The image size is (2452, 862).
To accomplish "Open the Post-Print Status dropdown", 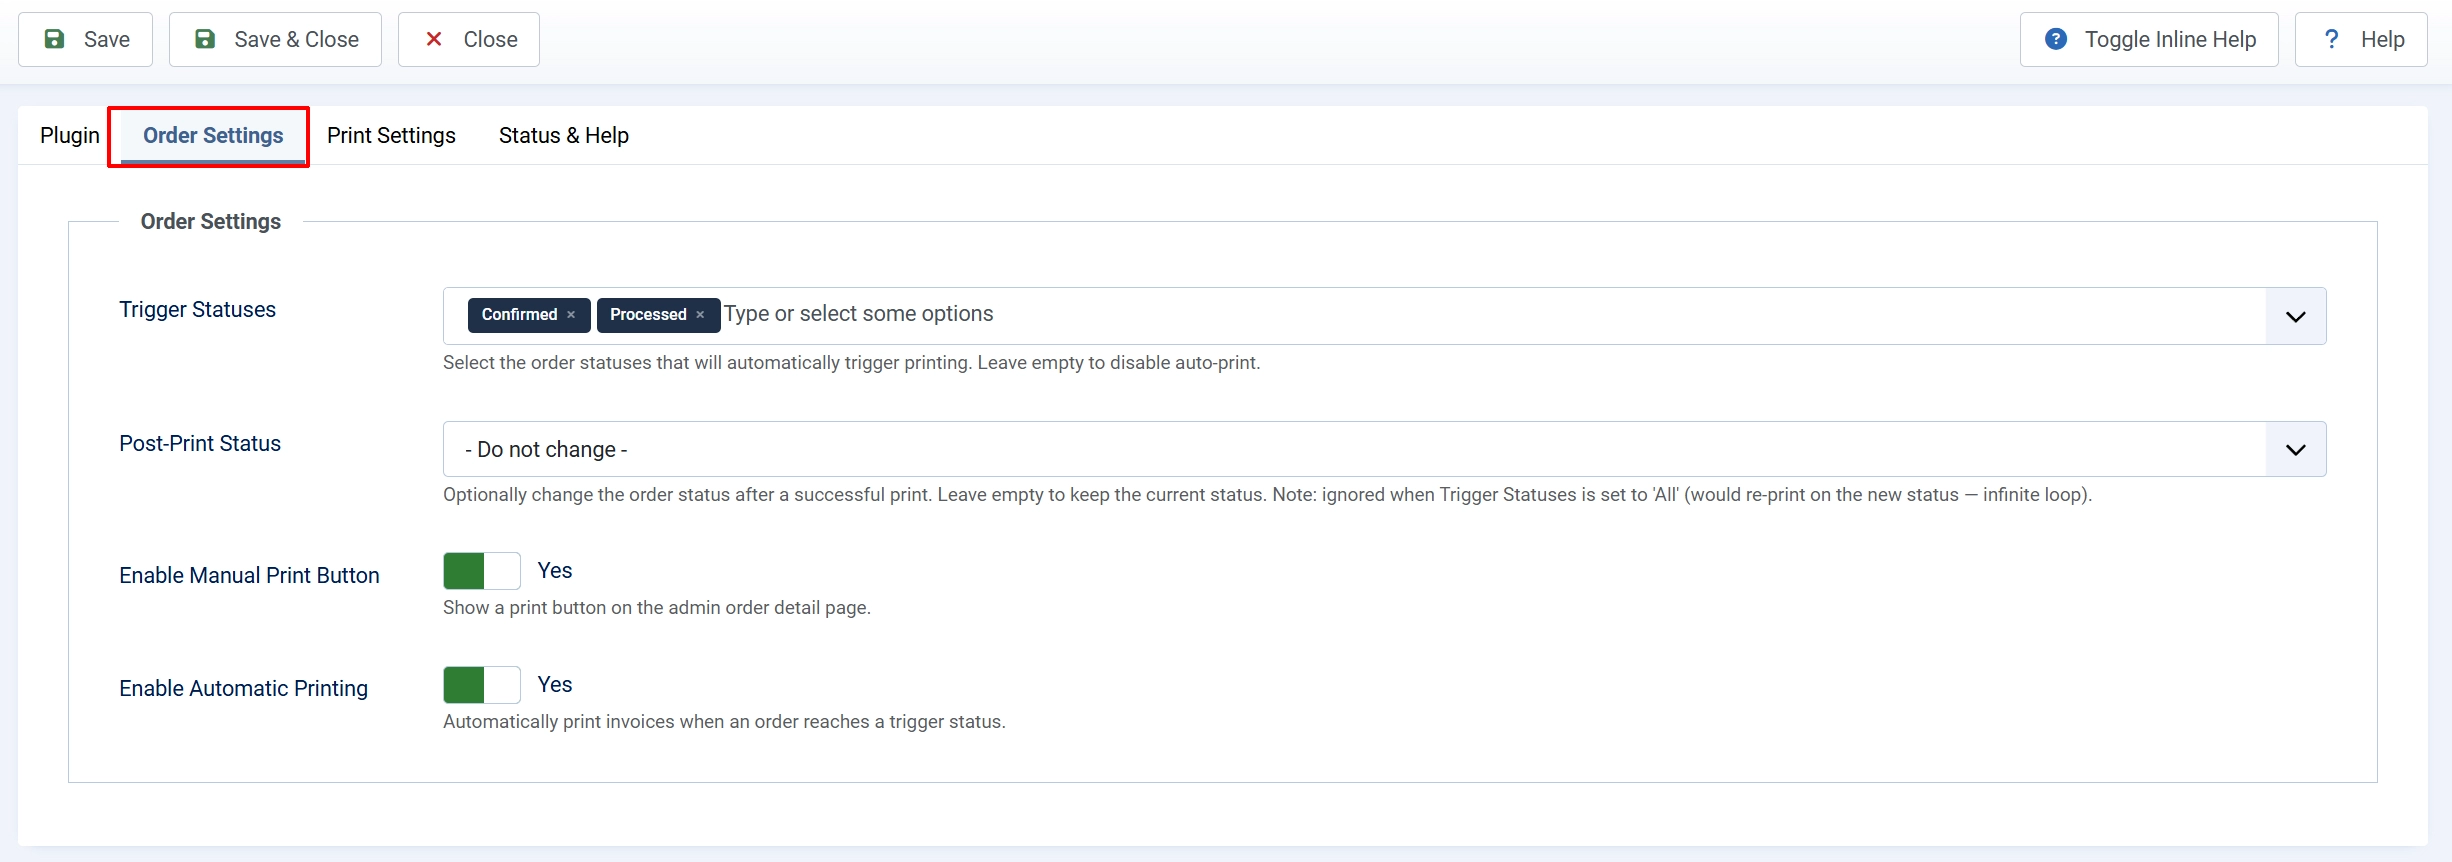I will coord(1384,449).
